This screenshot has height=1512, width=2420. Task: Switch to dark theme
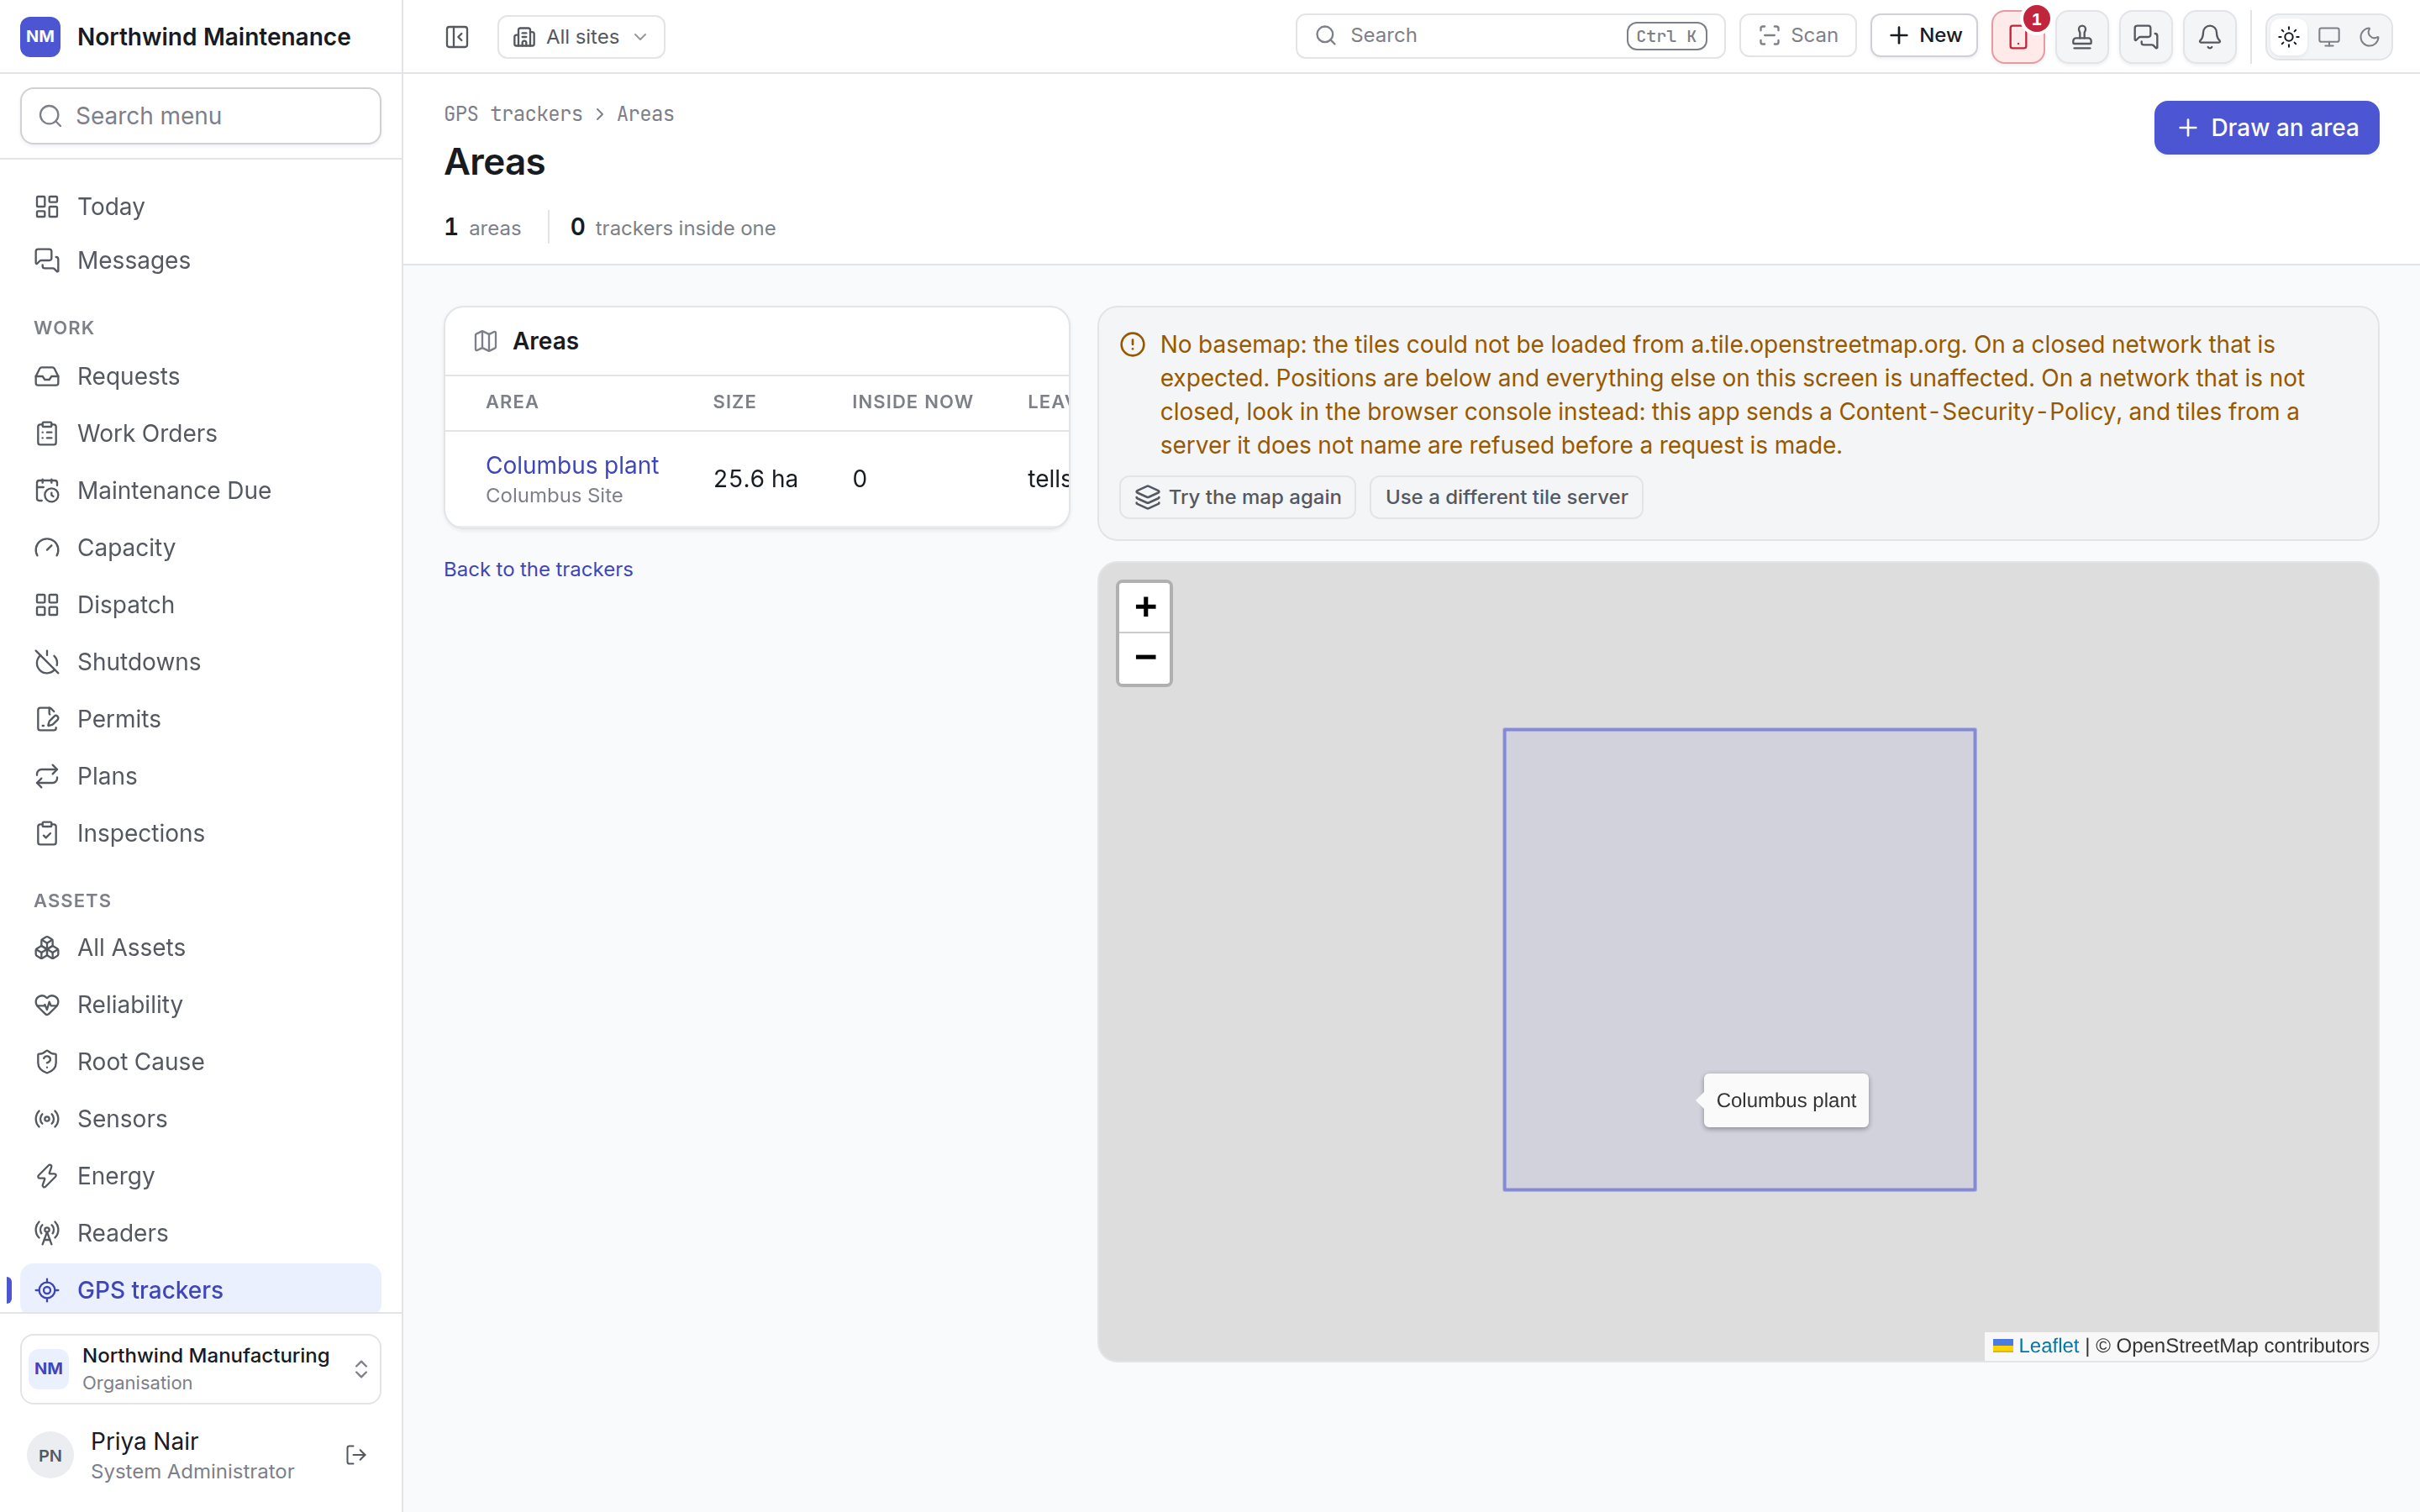point(2369,37)
